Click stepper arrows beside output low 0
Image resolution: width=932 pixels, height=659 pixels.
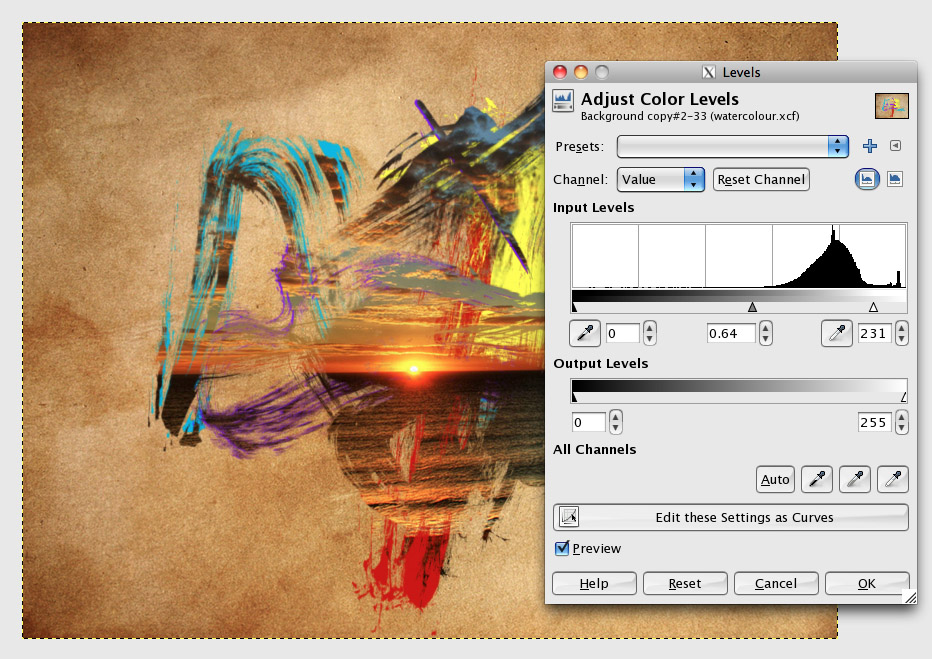click(616, 422)
